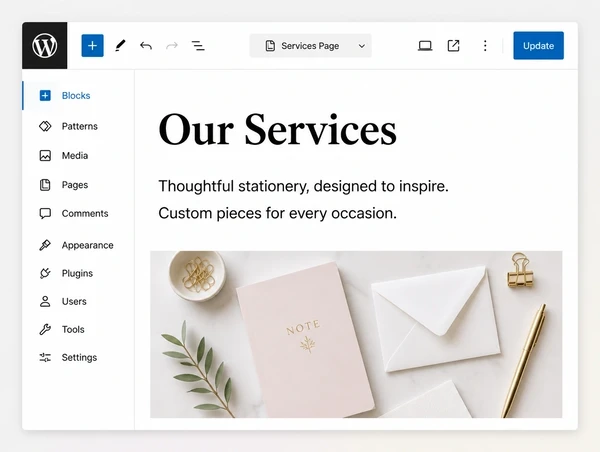Viewport: 600px width, 452px height.
Task: Open the document overview list view
Action: point(198,46)
